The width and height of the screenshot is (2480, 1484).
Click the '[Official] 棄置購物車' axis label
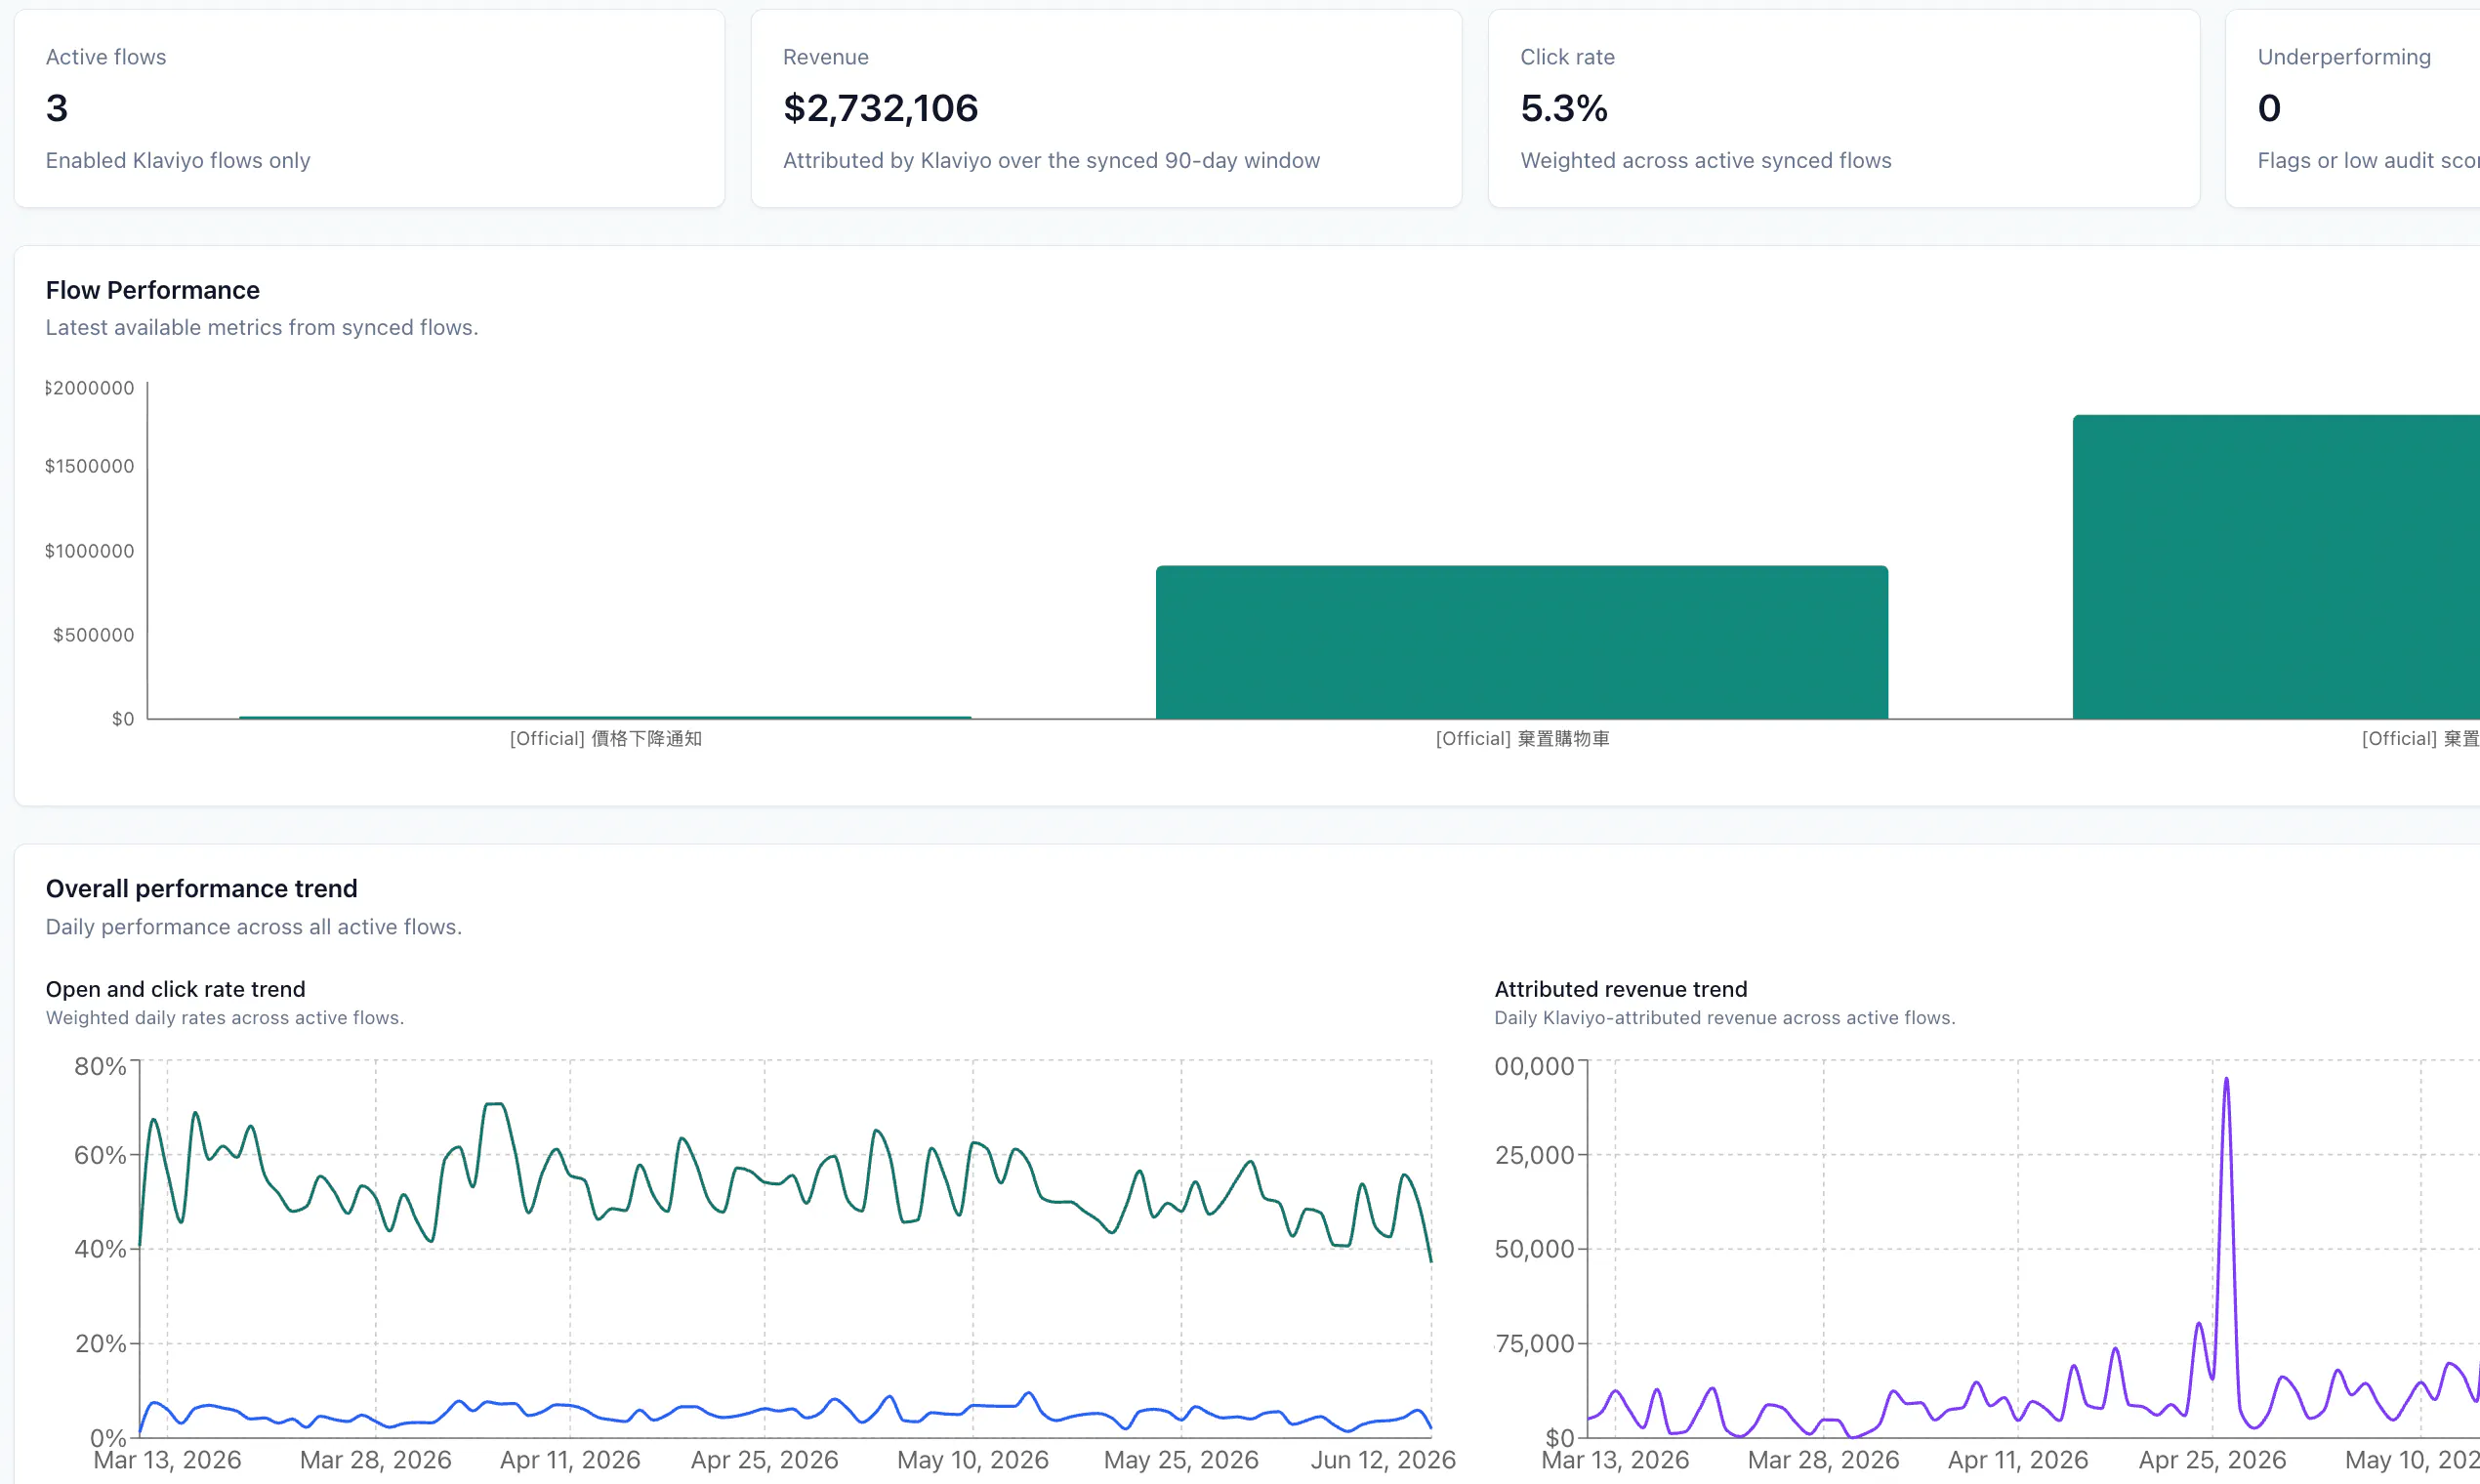point(1522,738)
